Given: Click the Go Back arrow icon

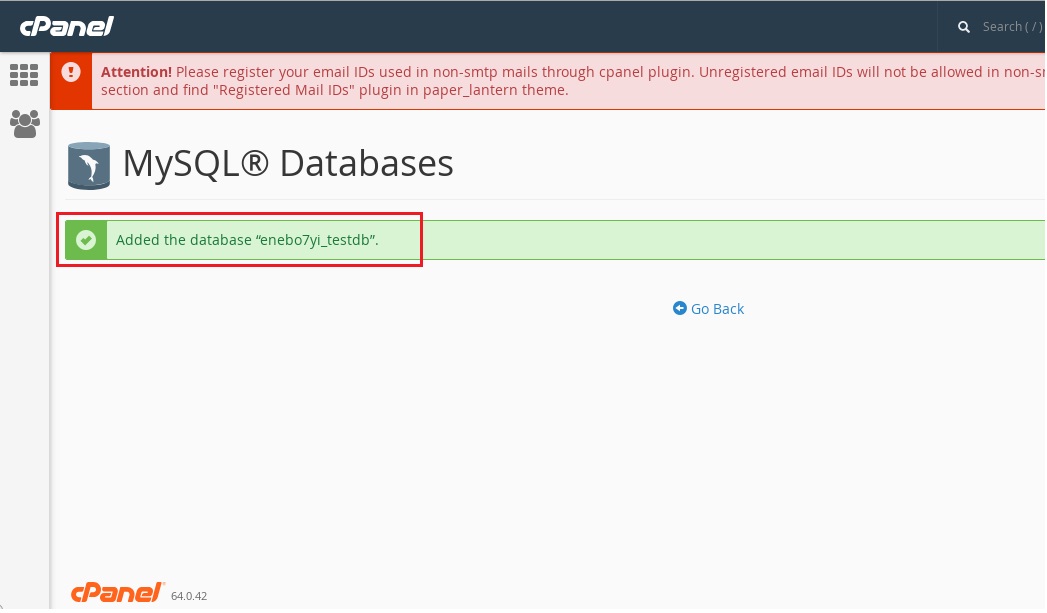Looking at the screenshot, I should click(x=680, y=309).
